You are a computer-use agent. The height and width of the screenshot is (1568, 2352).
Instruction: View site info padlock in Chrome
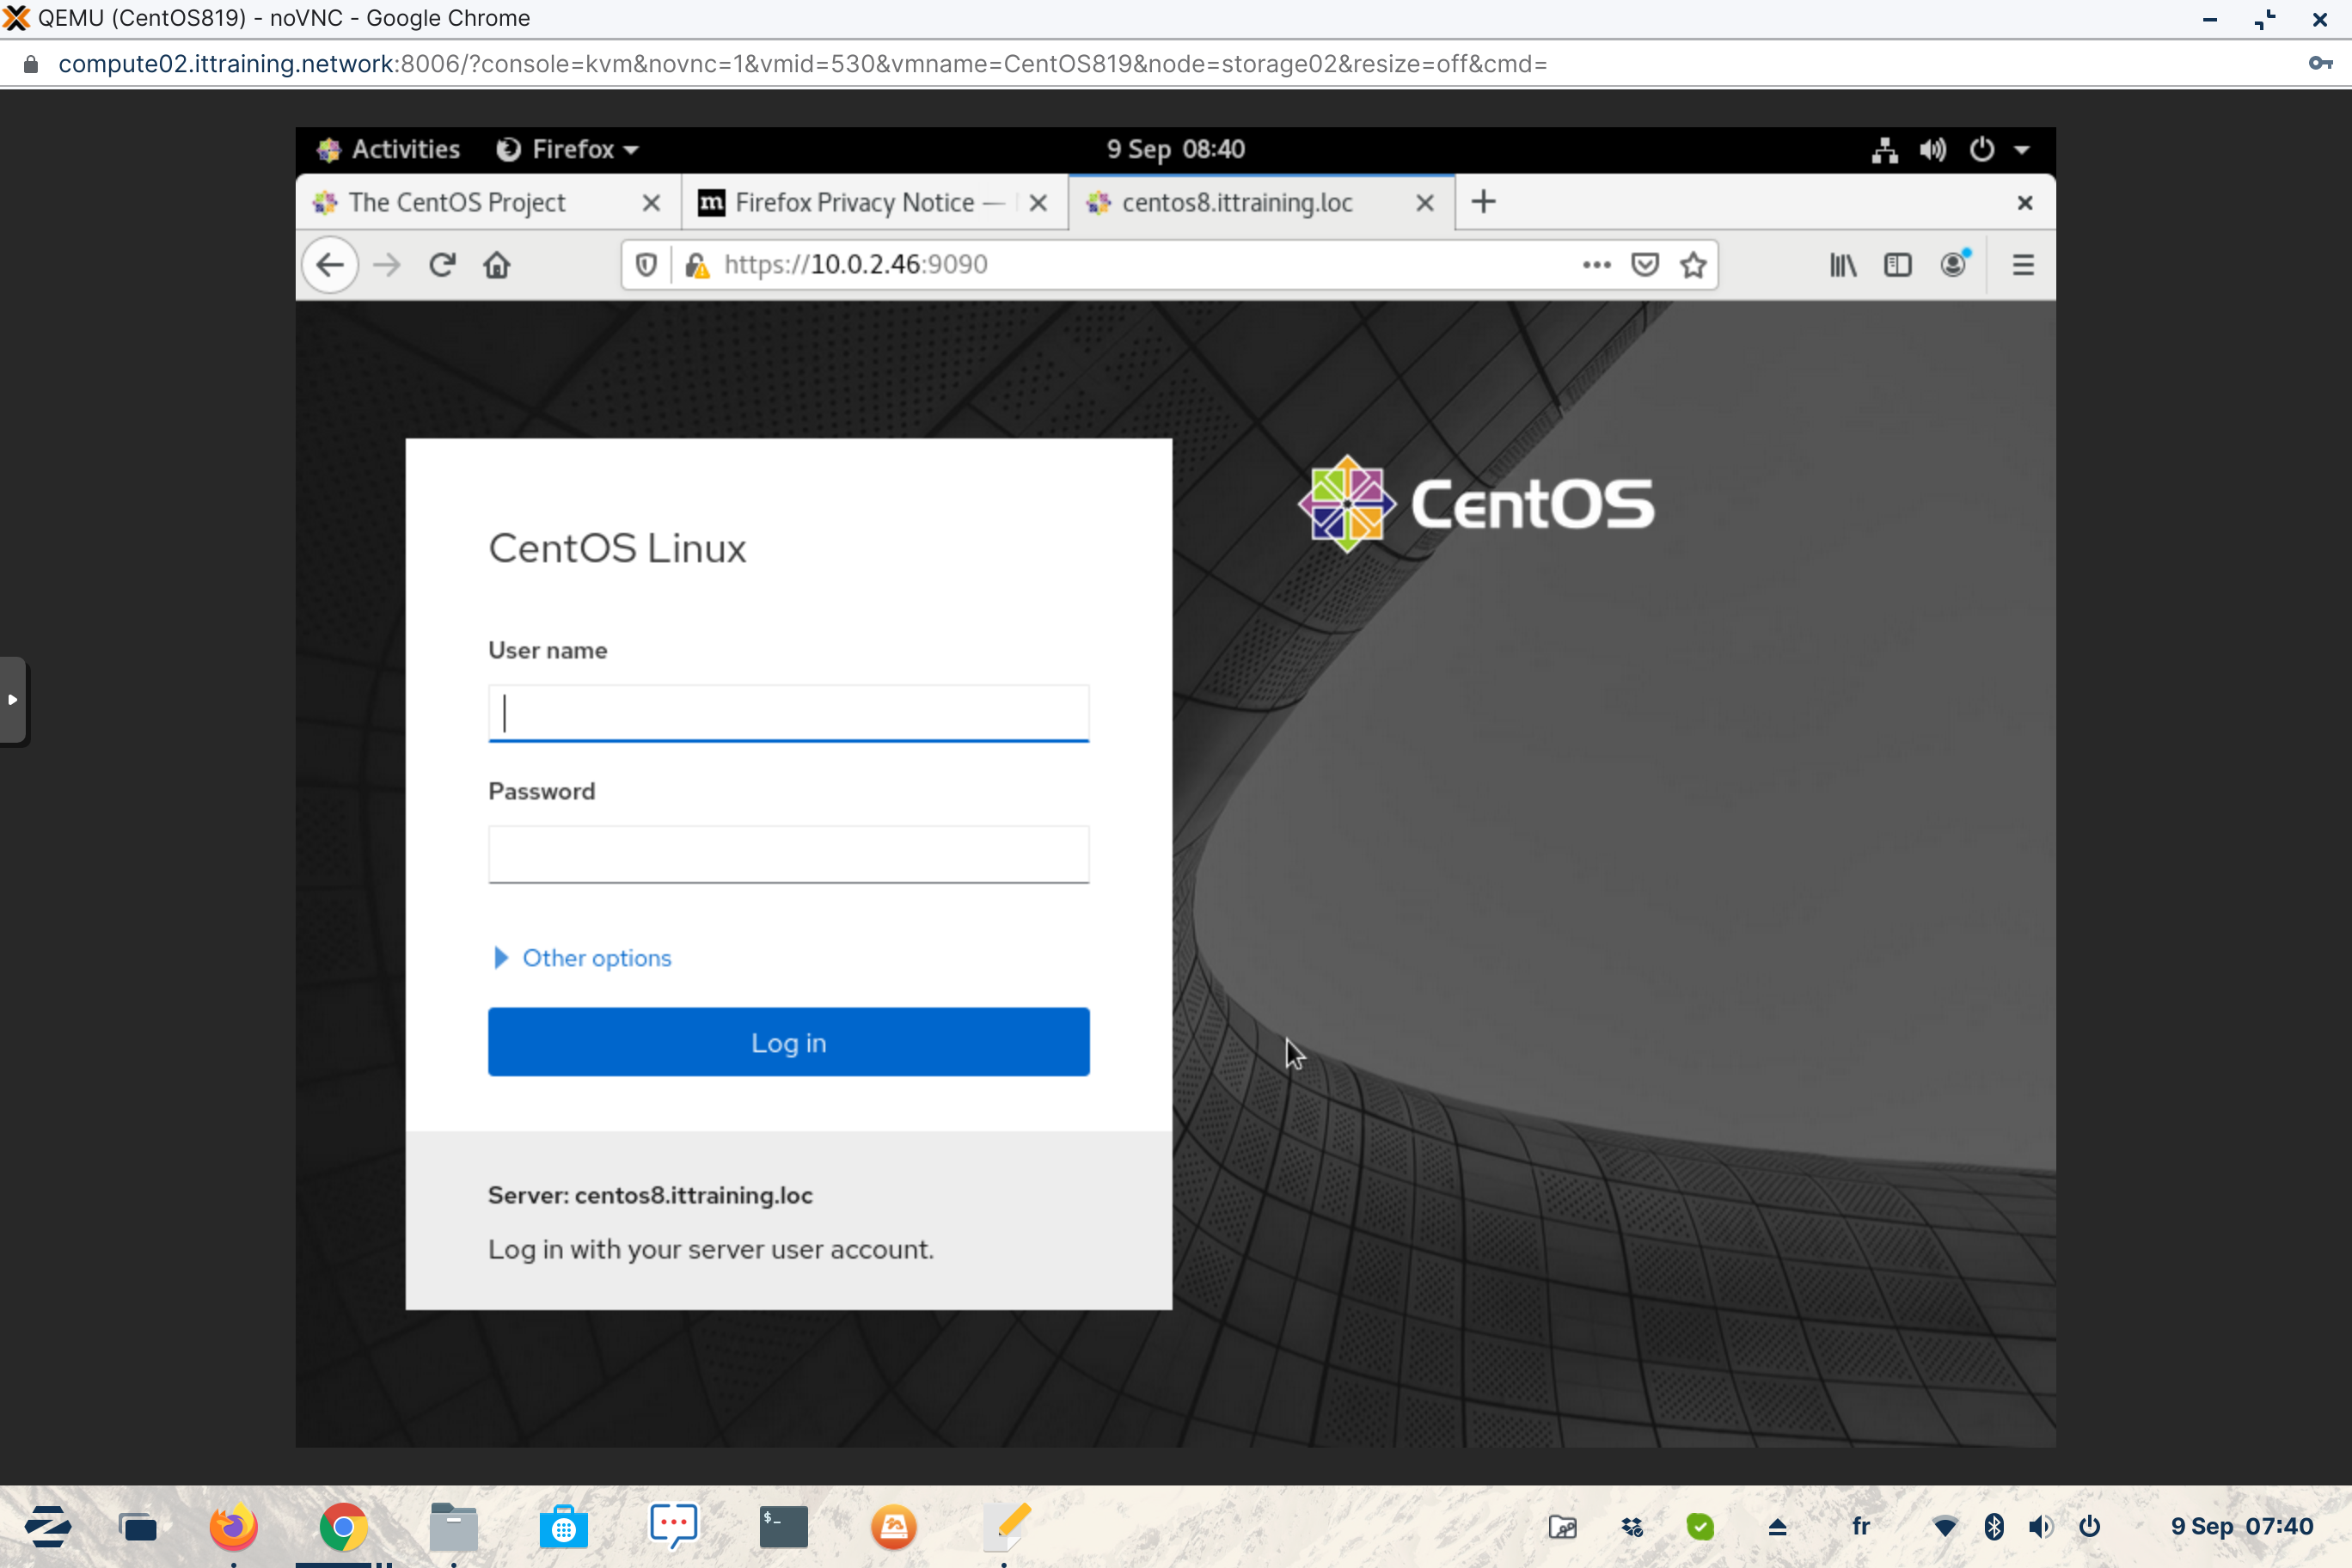click(x=31, y=64)
